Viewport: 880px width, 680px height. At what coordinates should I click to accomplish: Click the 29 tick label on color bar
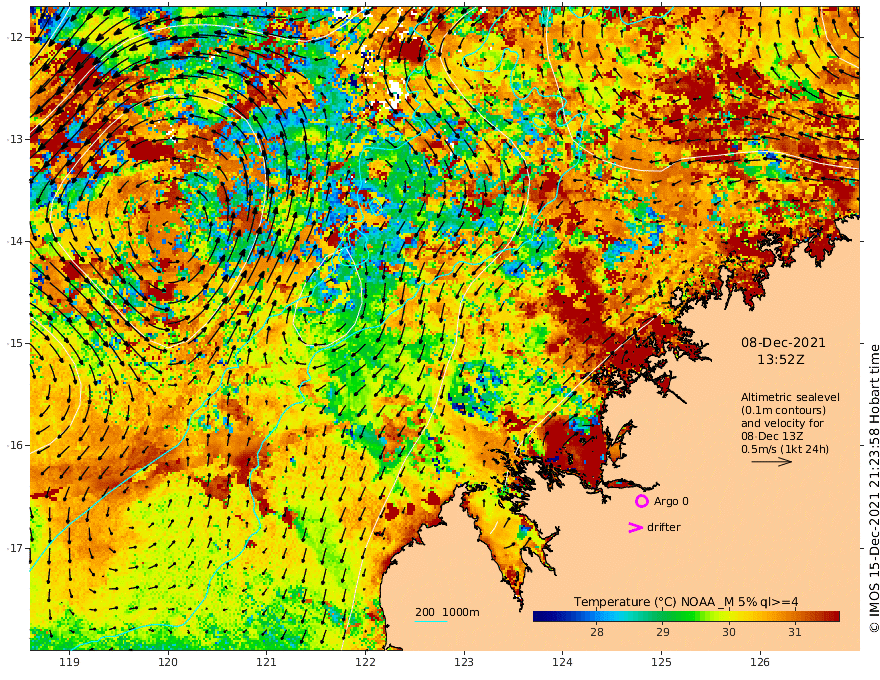point(663,632)
